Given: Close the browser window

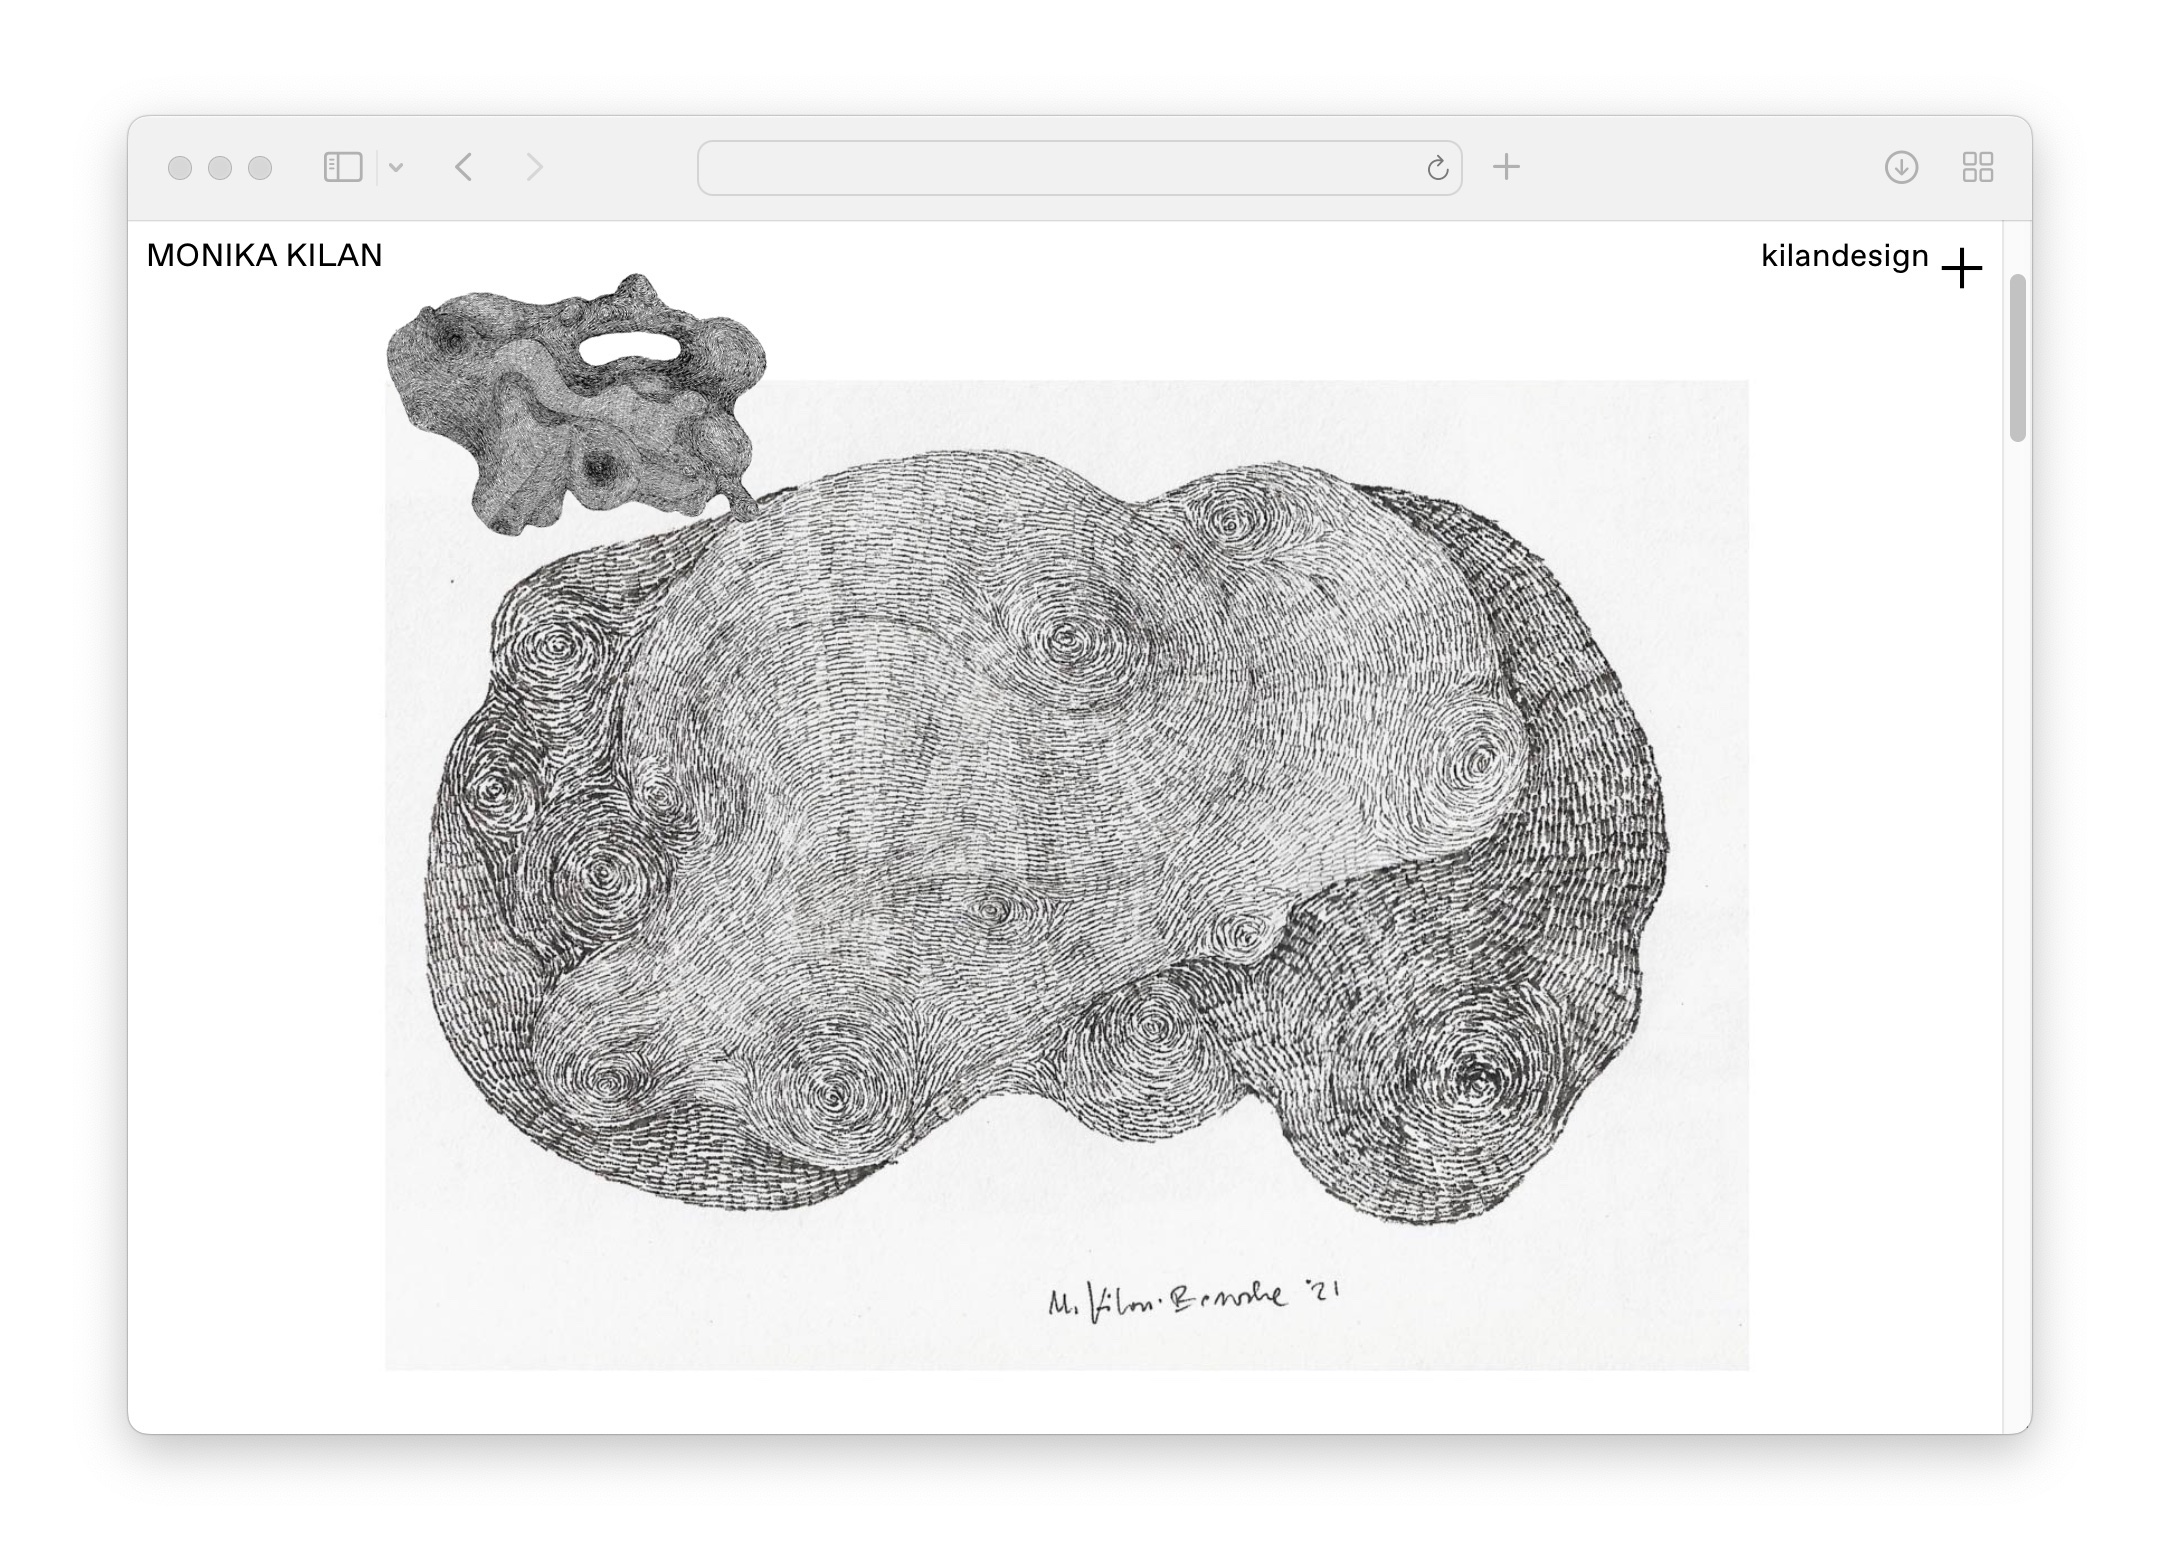Looking at the screenshot, I should click(x=180, y=168).
